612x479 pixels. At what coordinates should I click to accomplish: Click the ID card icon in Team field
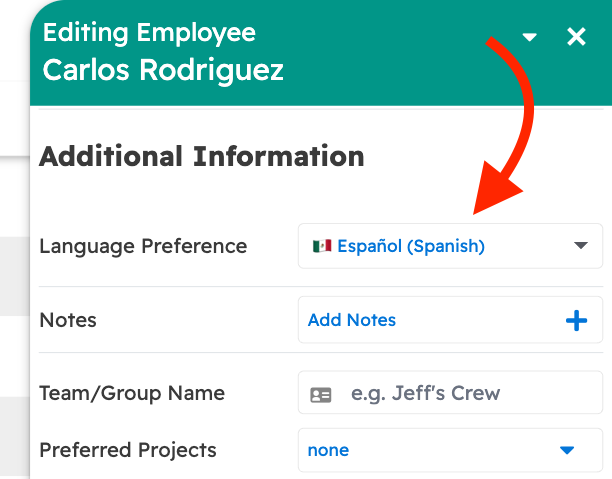coord(321,395)
